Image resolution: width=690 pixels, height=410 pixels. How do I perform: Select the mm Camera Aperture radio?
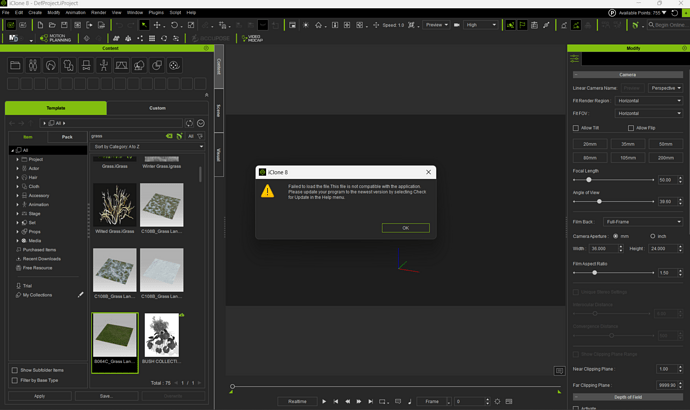point(615,236)
